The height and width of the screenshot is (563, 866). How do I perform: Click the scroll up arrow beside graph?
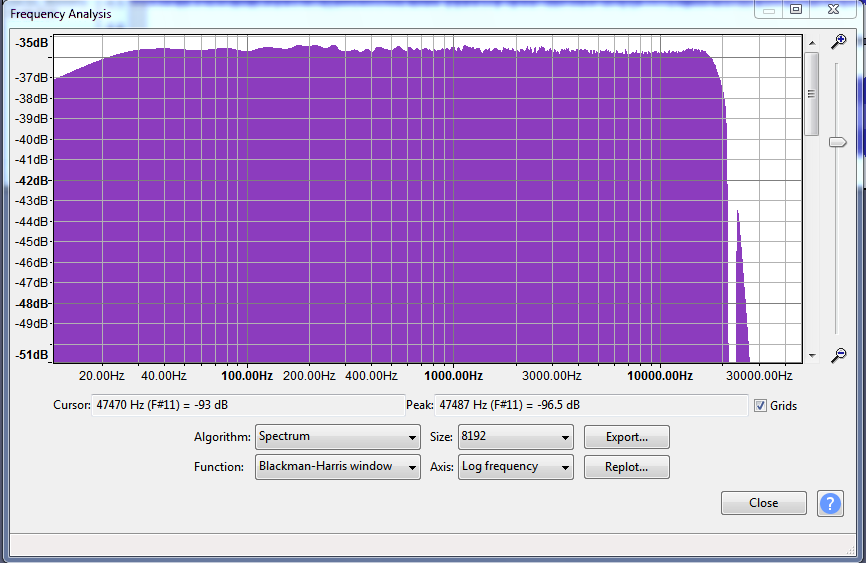811,43
